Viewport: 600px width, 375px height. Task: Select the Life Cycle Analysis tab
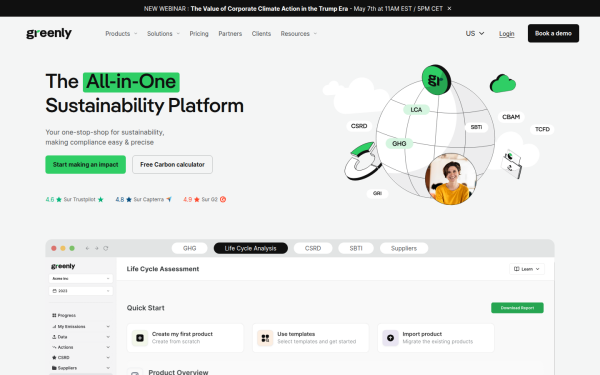click(x=251, y=248)
